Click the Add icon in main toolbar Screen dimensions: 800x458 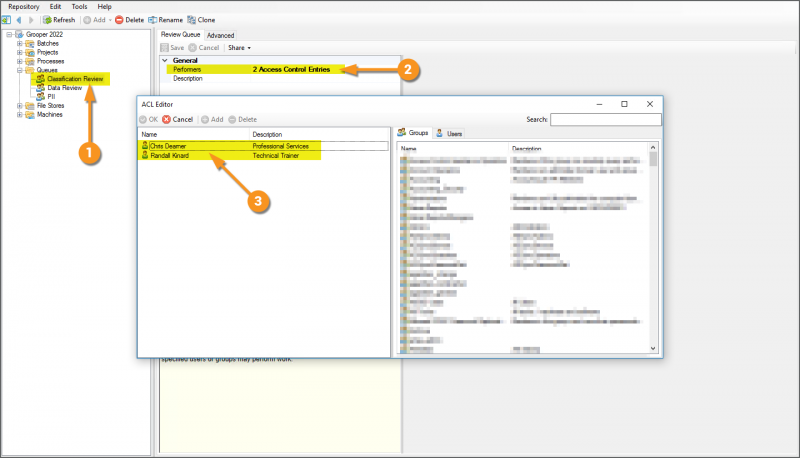(x=87, y=20)
